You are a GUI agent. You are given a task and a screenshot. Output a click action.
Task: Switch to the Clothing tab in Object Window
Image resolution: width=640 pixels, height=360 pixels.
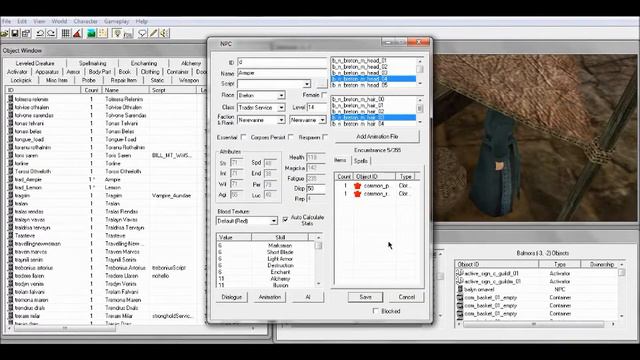click(x=150, y=71)
